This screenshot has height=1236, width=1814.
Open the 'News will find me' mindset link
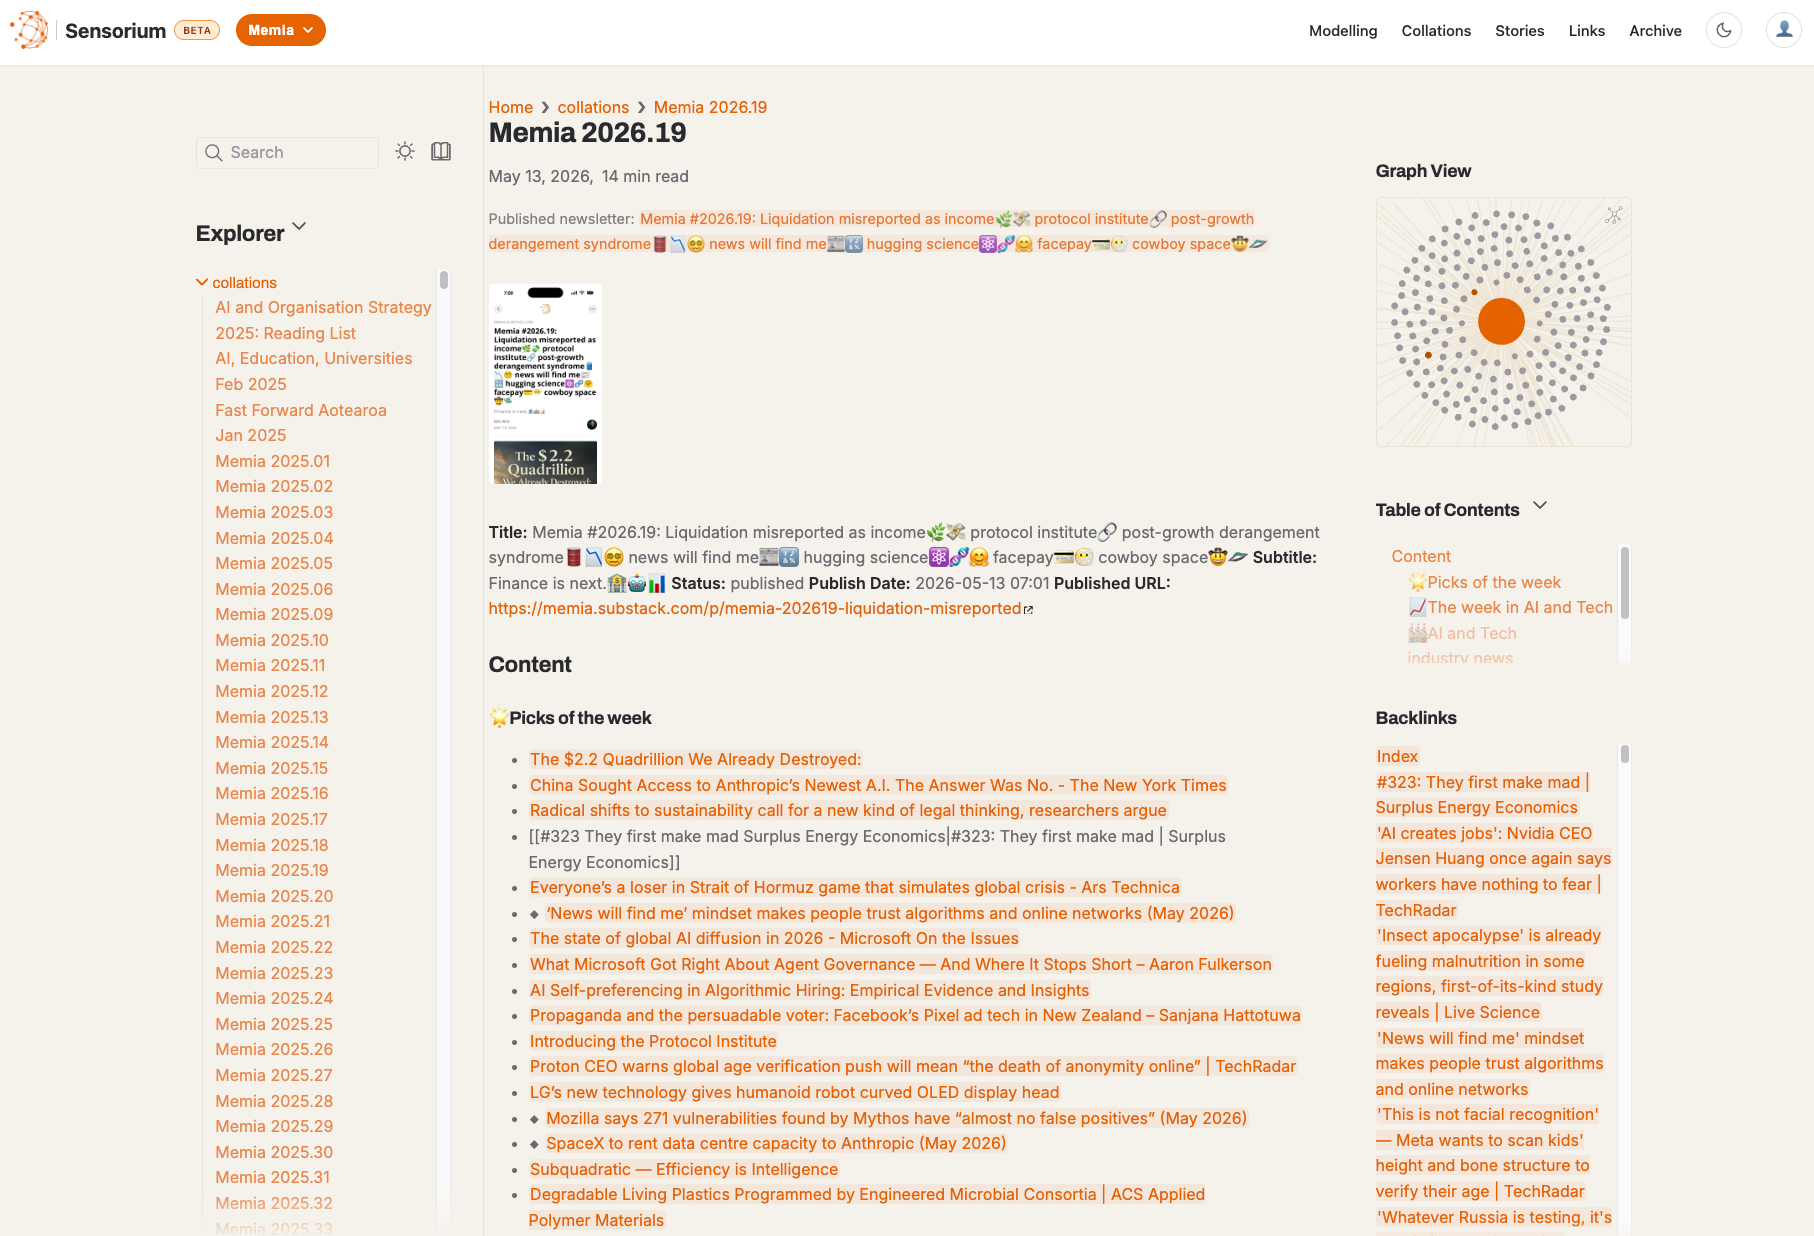(890, 913)
